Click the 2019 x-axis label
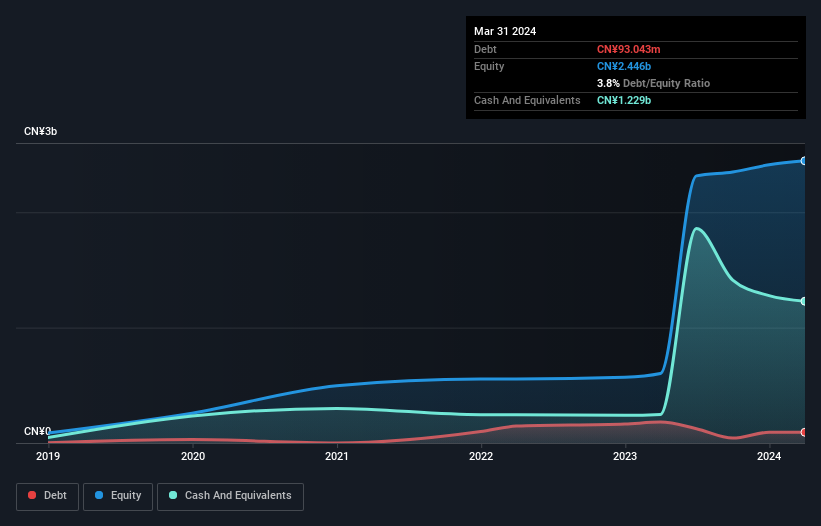821x526 pixels. 48,456
